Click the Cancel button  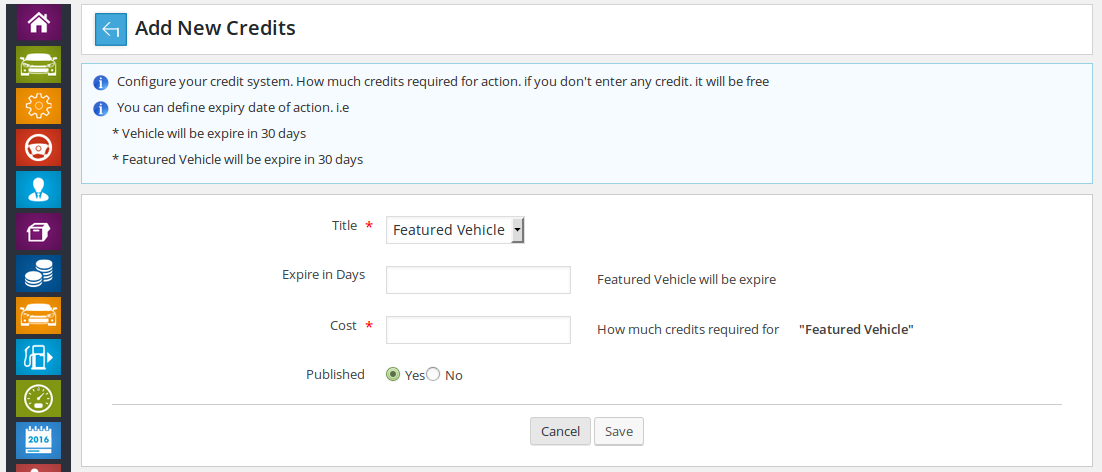pos(560,431)
